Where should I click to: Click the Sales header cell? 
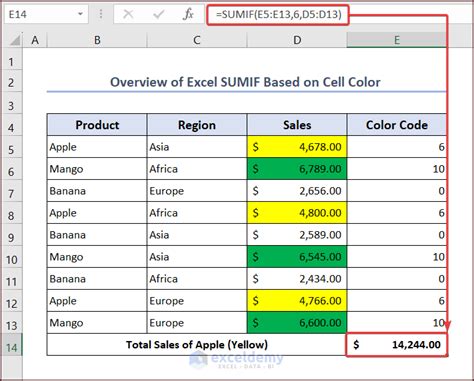pyautogui.click(x=297, y=125)
